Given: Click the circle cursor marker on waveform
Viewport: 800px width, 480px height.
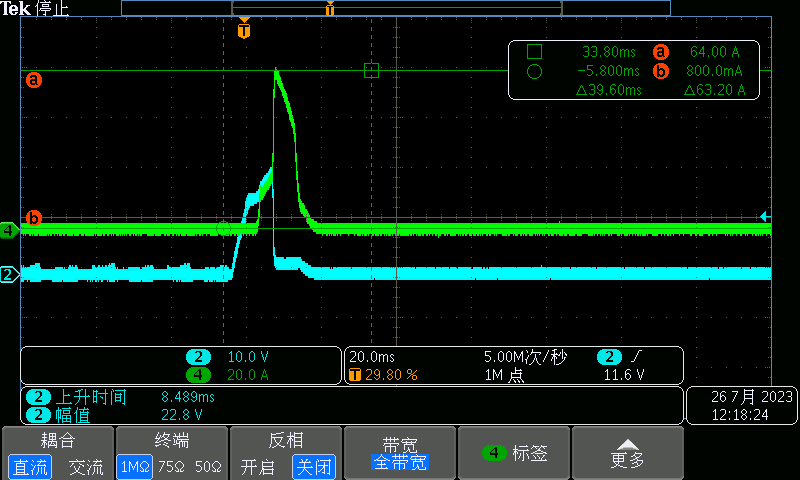Looking at the screenshot, I should [224, 228].
